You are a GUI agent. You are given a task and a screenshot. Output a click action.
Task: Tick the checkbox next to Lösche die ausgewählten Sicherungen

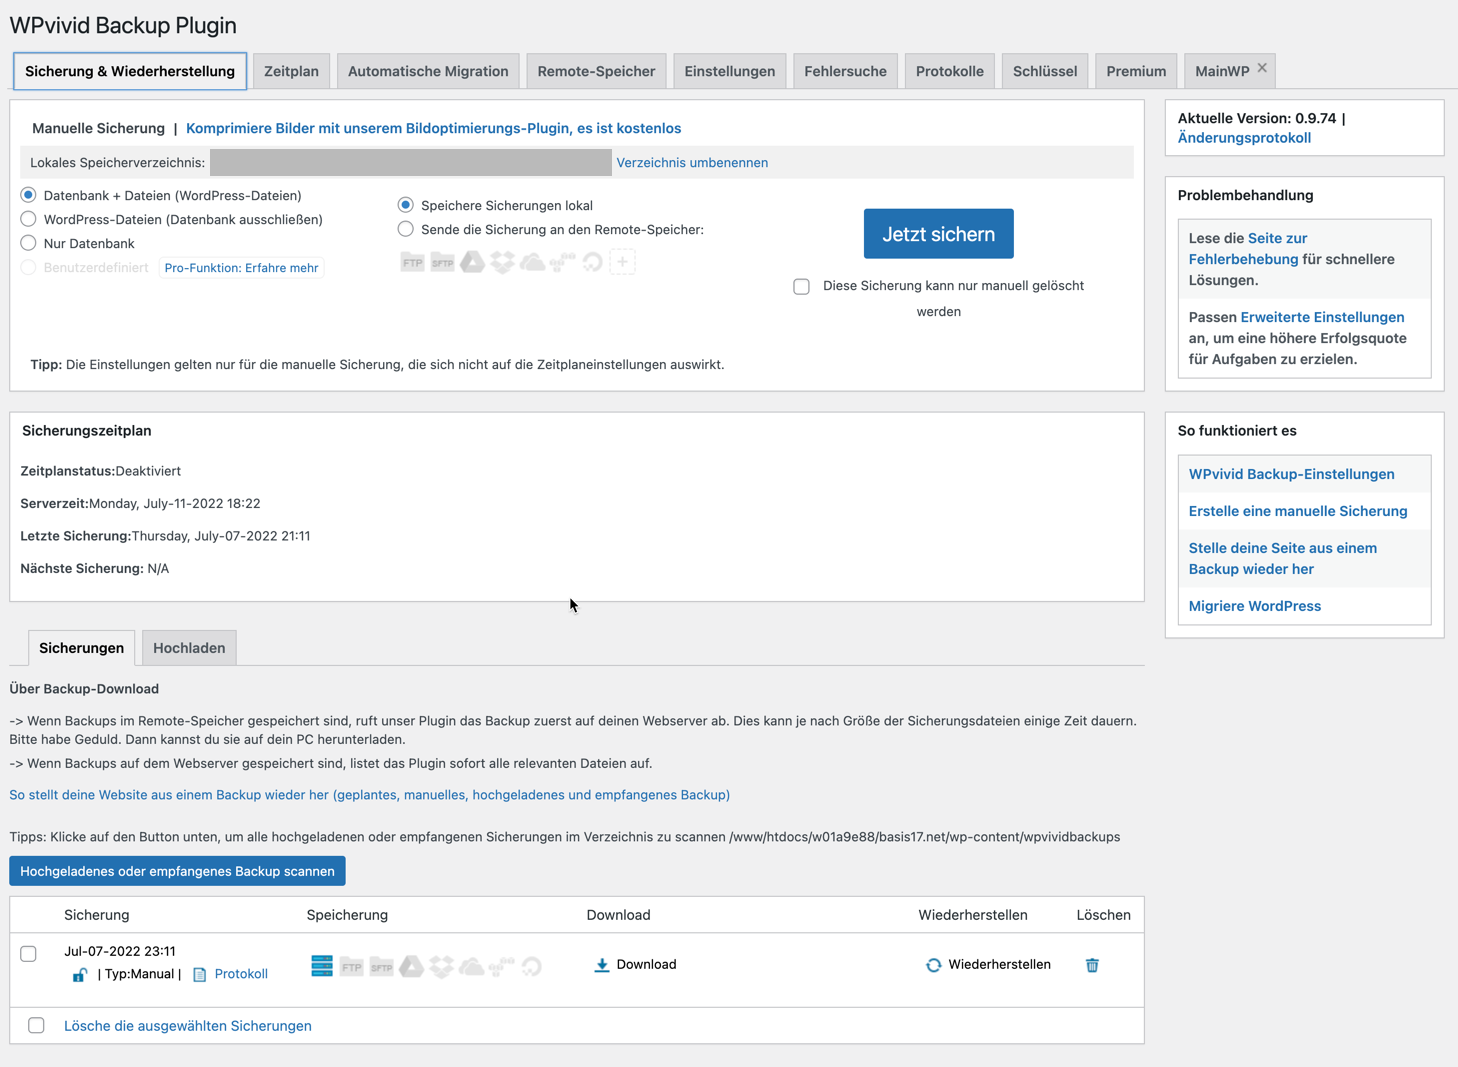point(36,1025)
